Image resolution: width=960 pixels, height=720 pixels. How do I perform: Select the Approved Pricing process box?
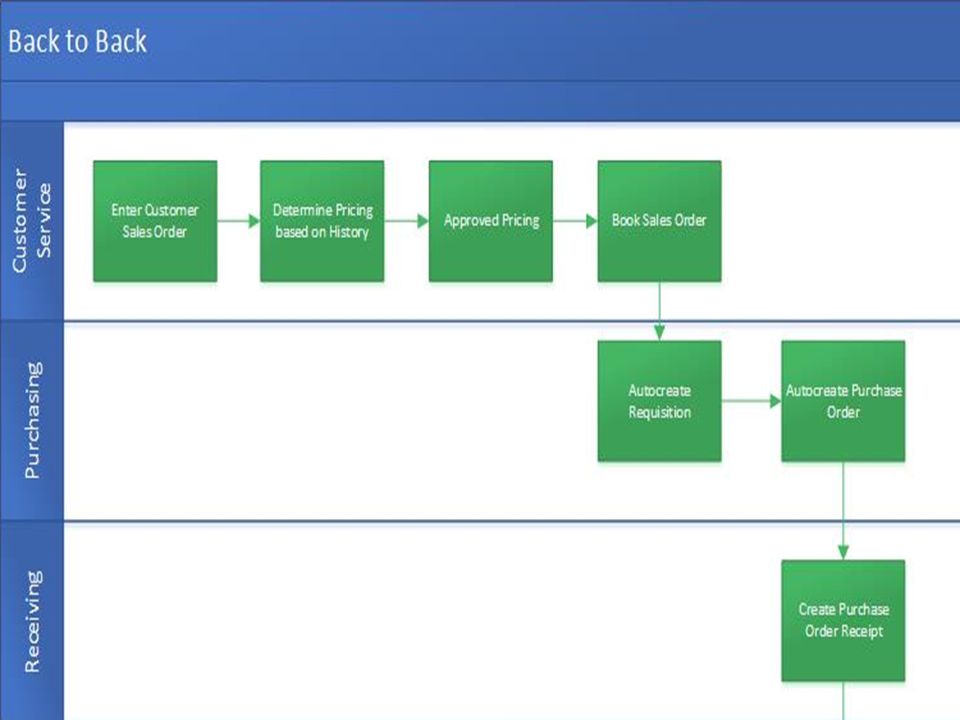coord(490,221)
